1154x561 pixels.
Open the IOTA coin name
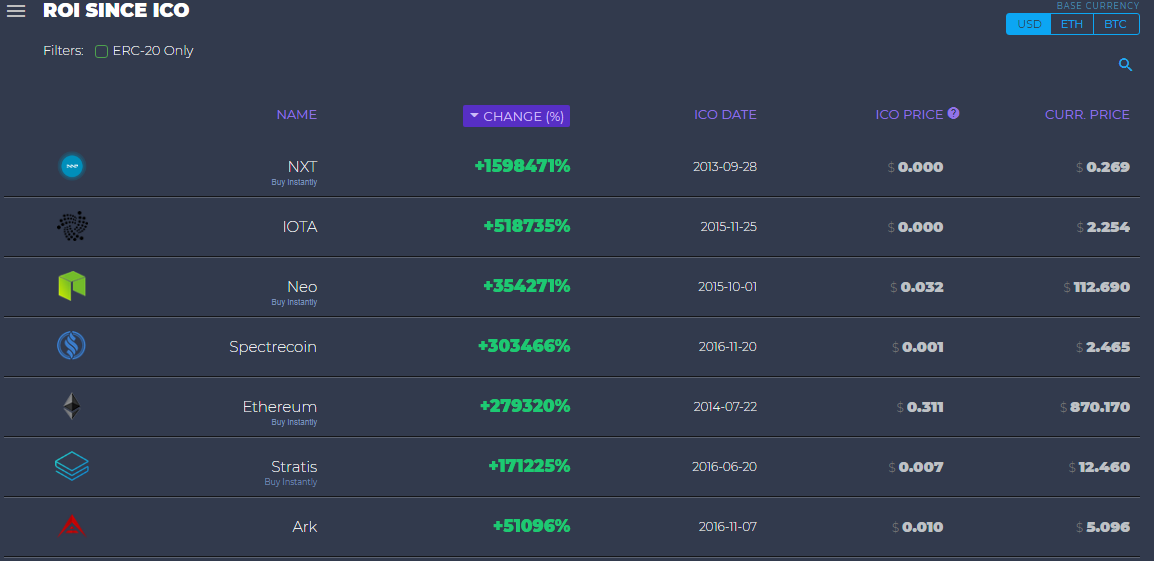[300, 227]
